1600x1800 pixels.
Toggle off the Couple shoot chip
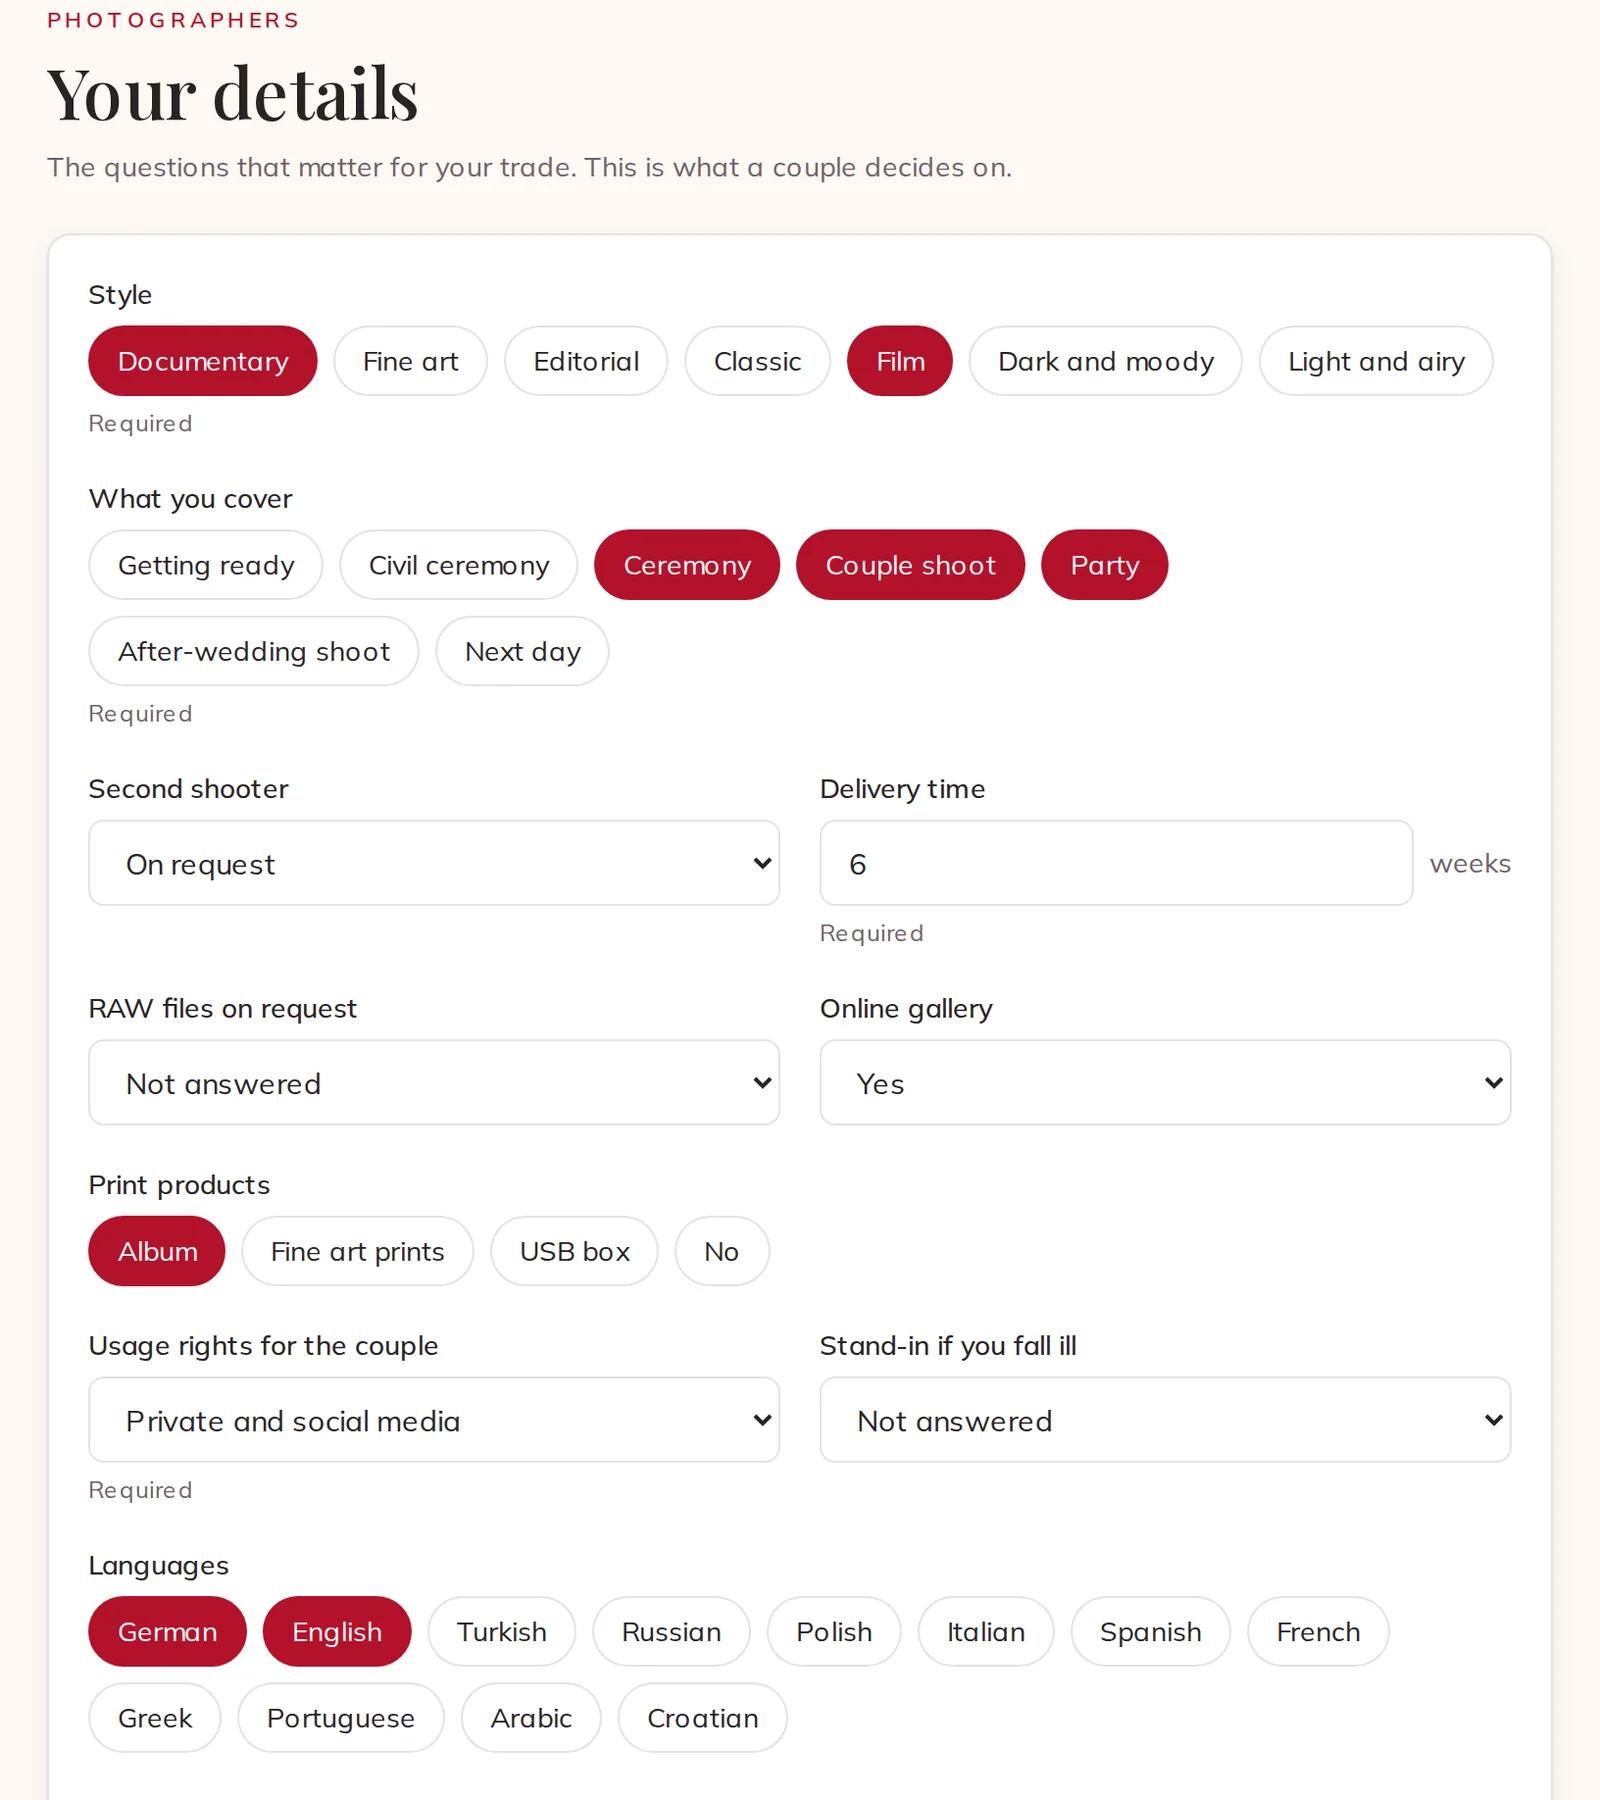911,565
